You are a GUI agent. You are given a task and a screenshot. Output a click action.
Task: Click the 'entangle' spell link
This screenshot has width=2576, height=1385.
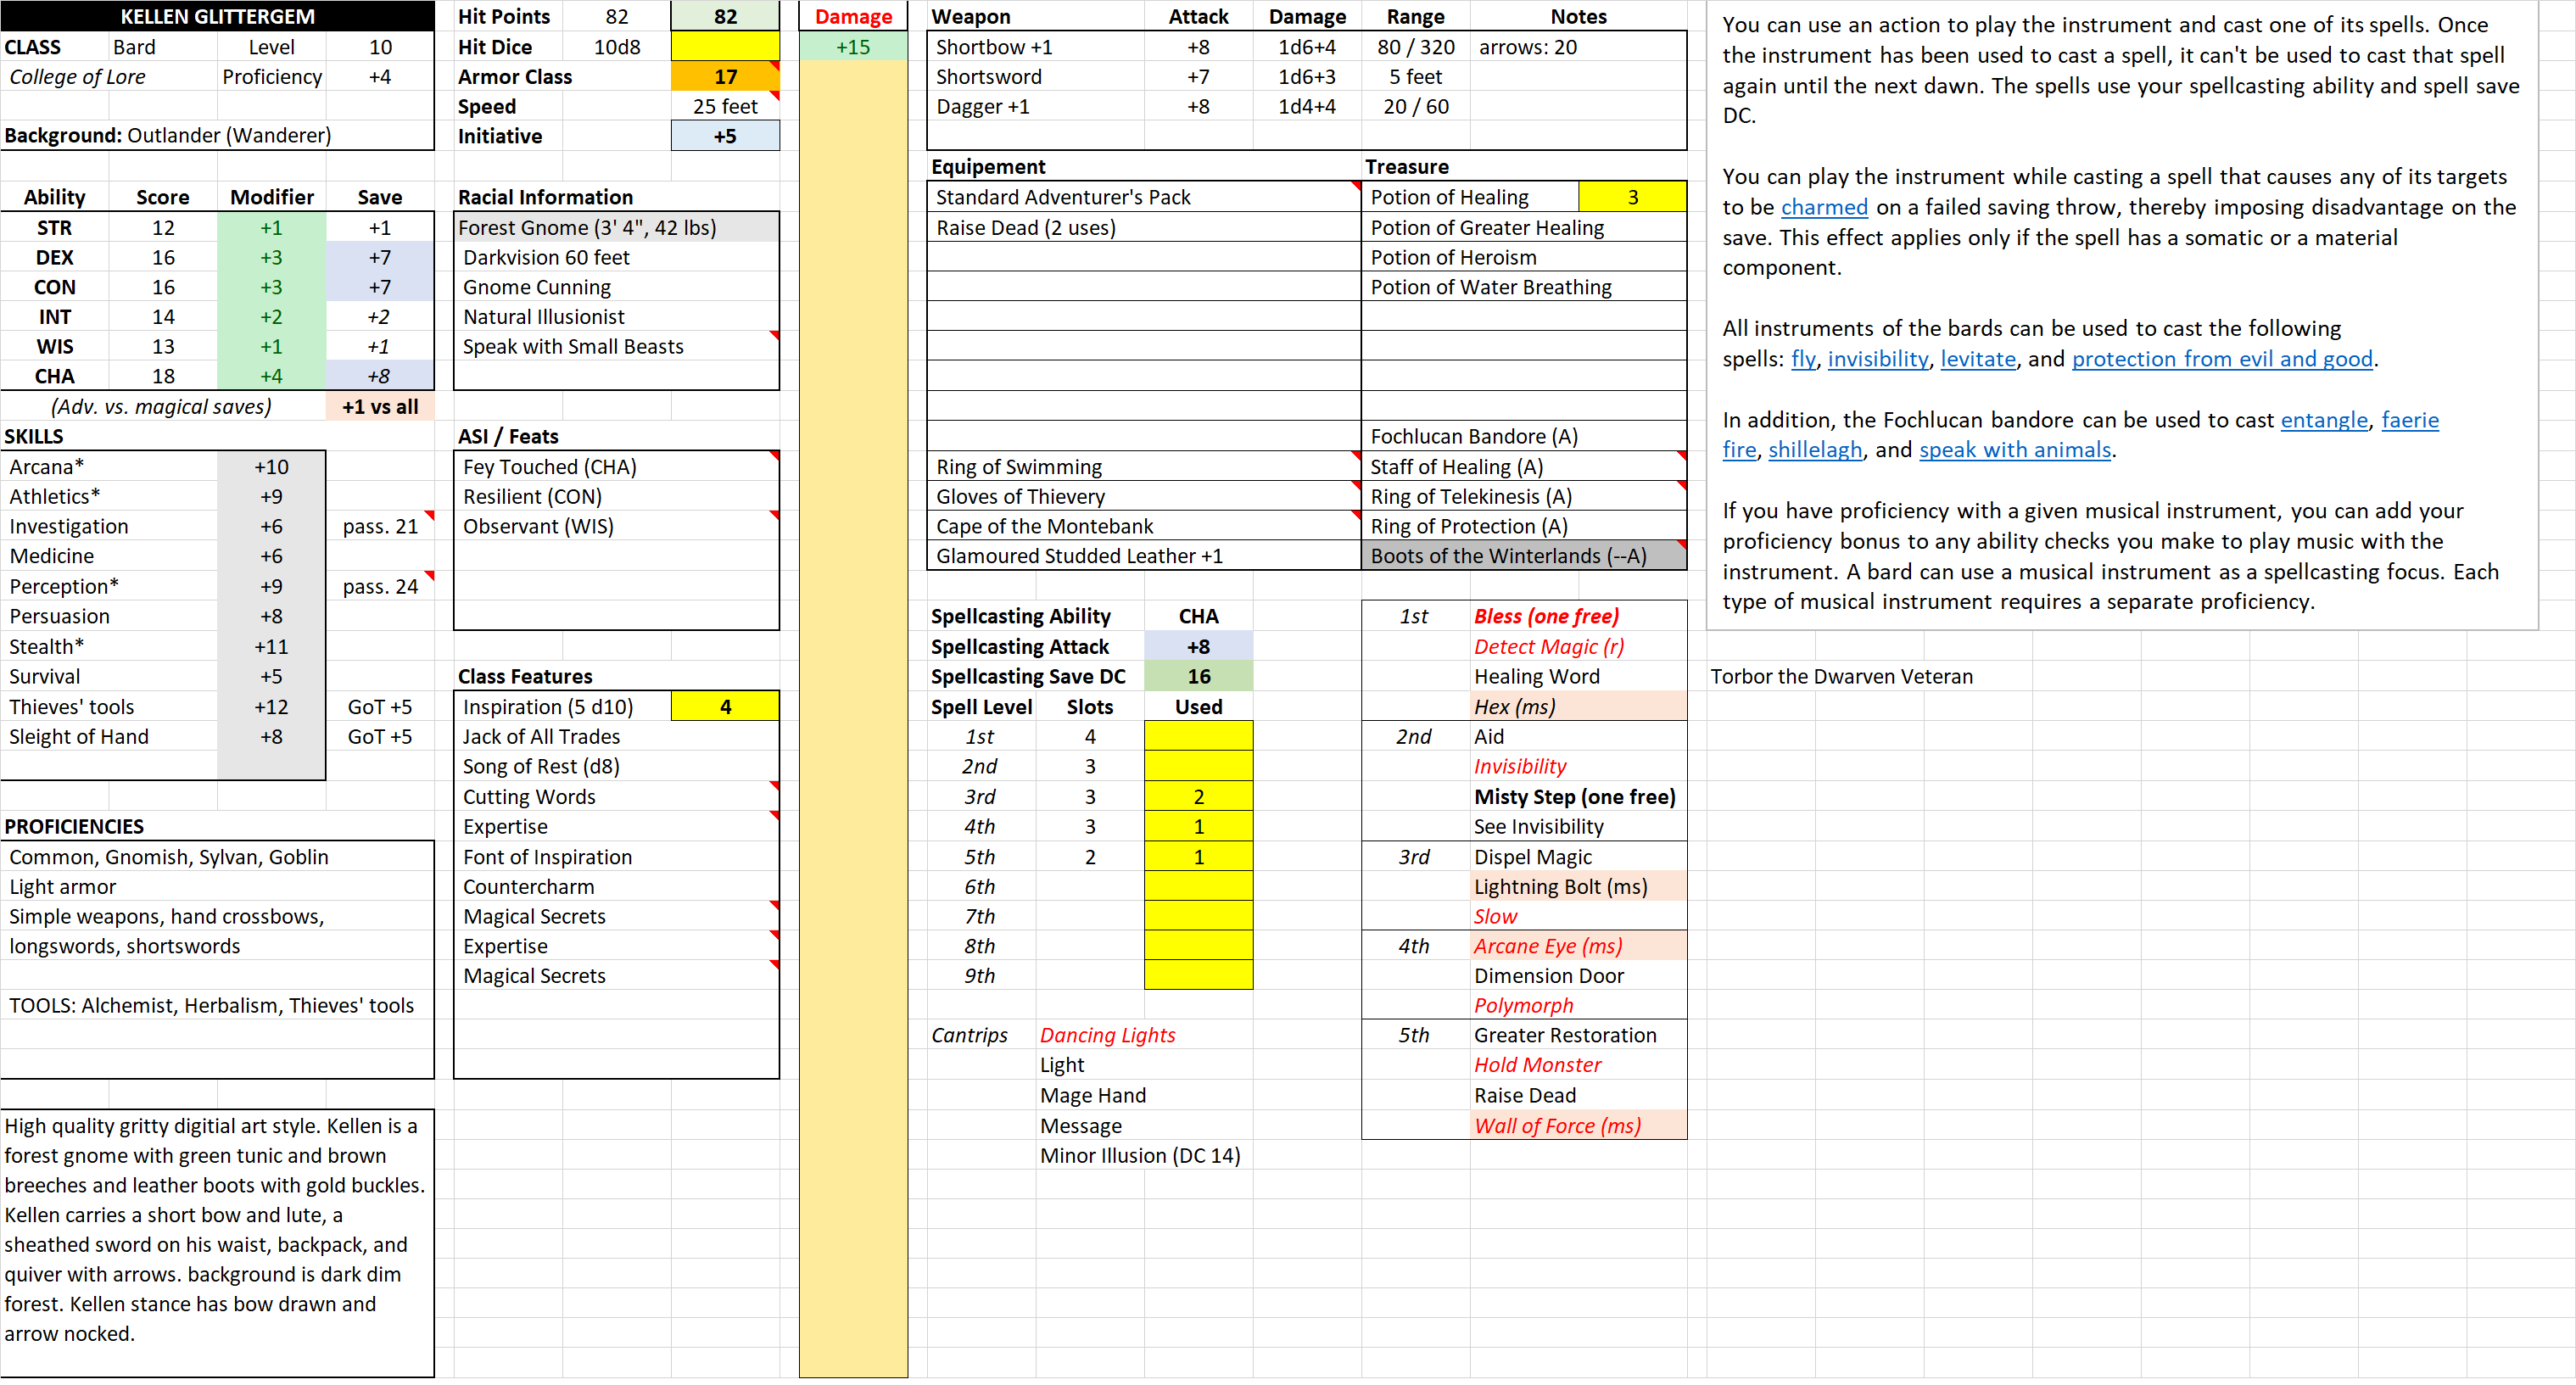pos(2323,420)
